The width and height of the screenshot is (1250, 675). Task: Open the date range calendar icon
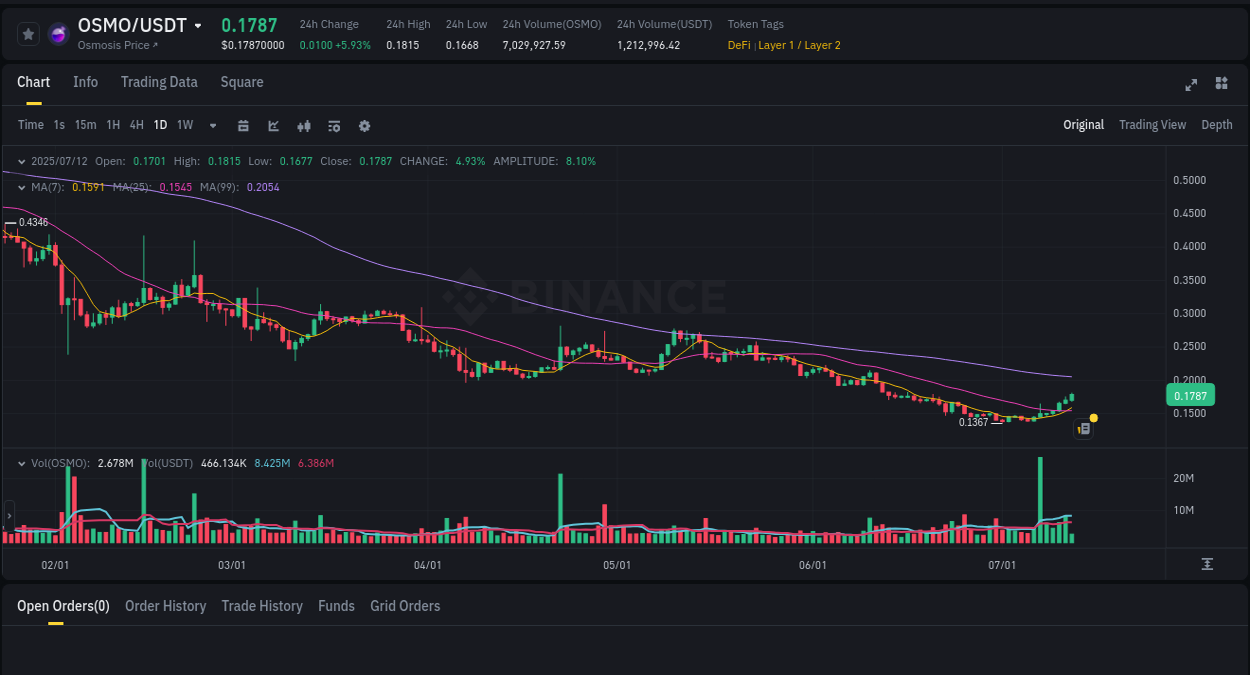[243, 125]
